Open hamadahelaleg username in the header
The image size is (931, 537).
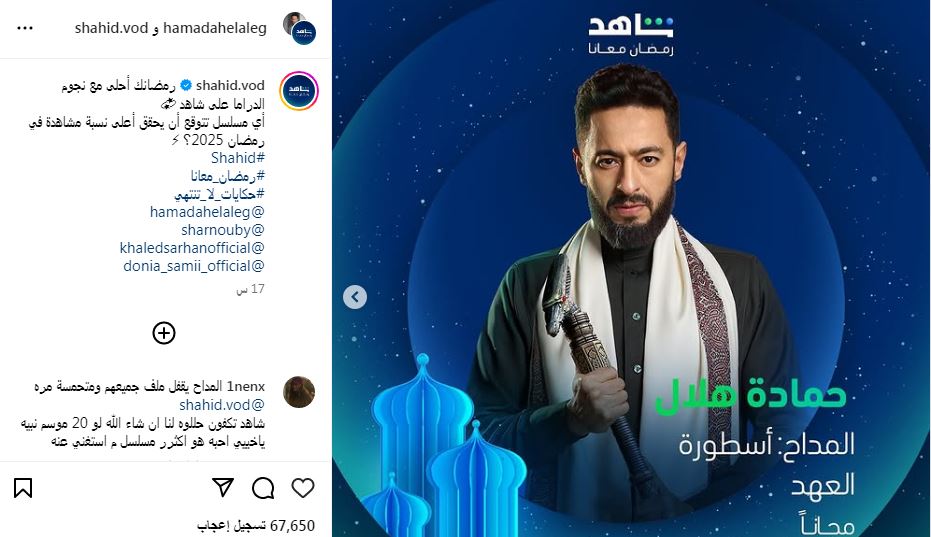tap(214, 28)
